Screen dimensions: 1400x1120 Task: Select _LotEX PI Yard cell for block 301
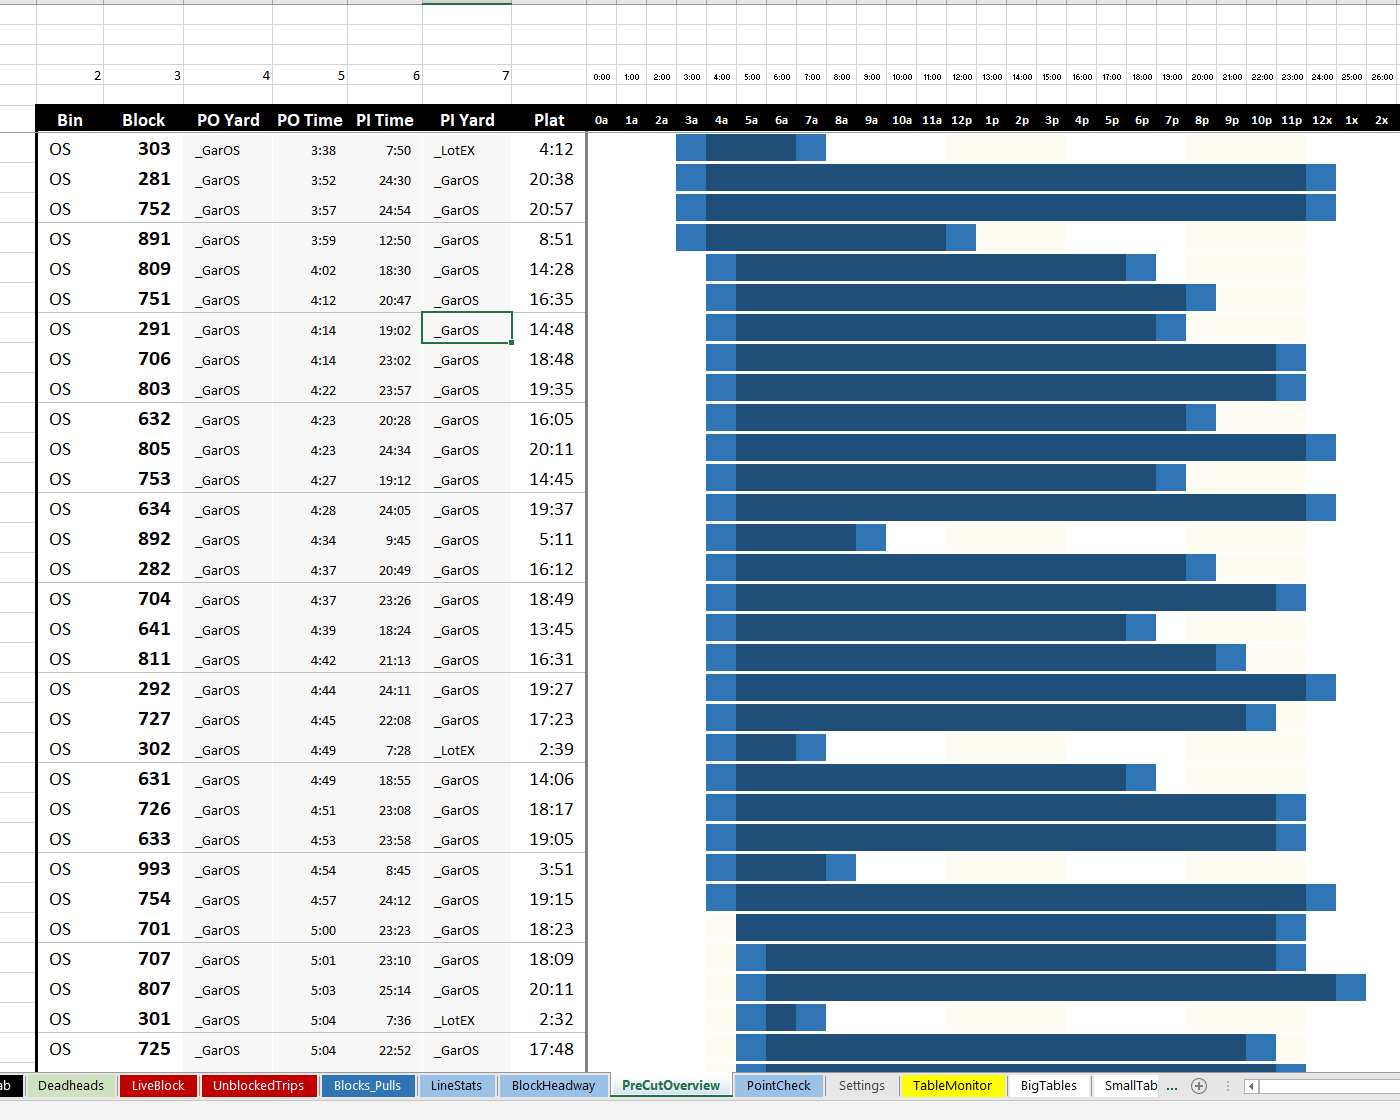coord(467,1020)
